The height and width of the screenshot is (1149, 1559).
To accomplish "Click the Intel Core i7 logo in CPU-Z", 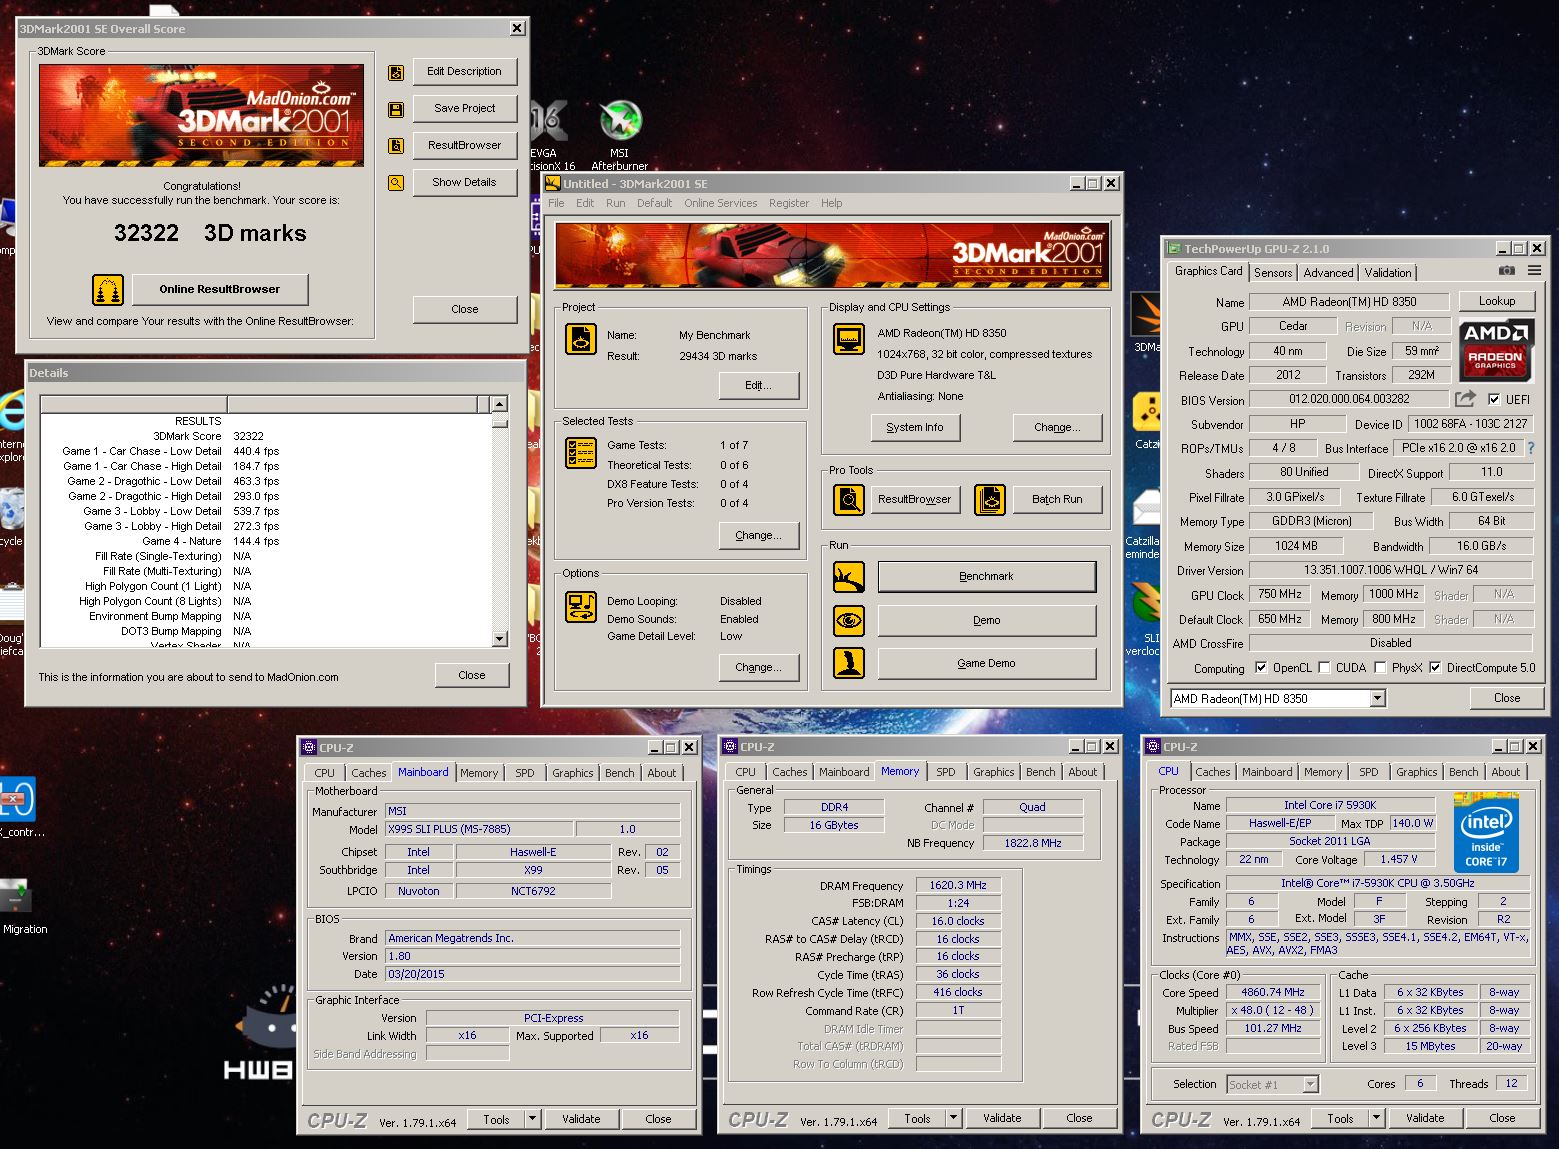I will 1486,834.
